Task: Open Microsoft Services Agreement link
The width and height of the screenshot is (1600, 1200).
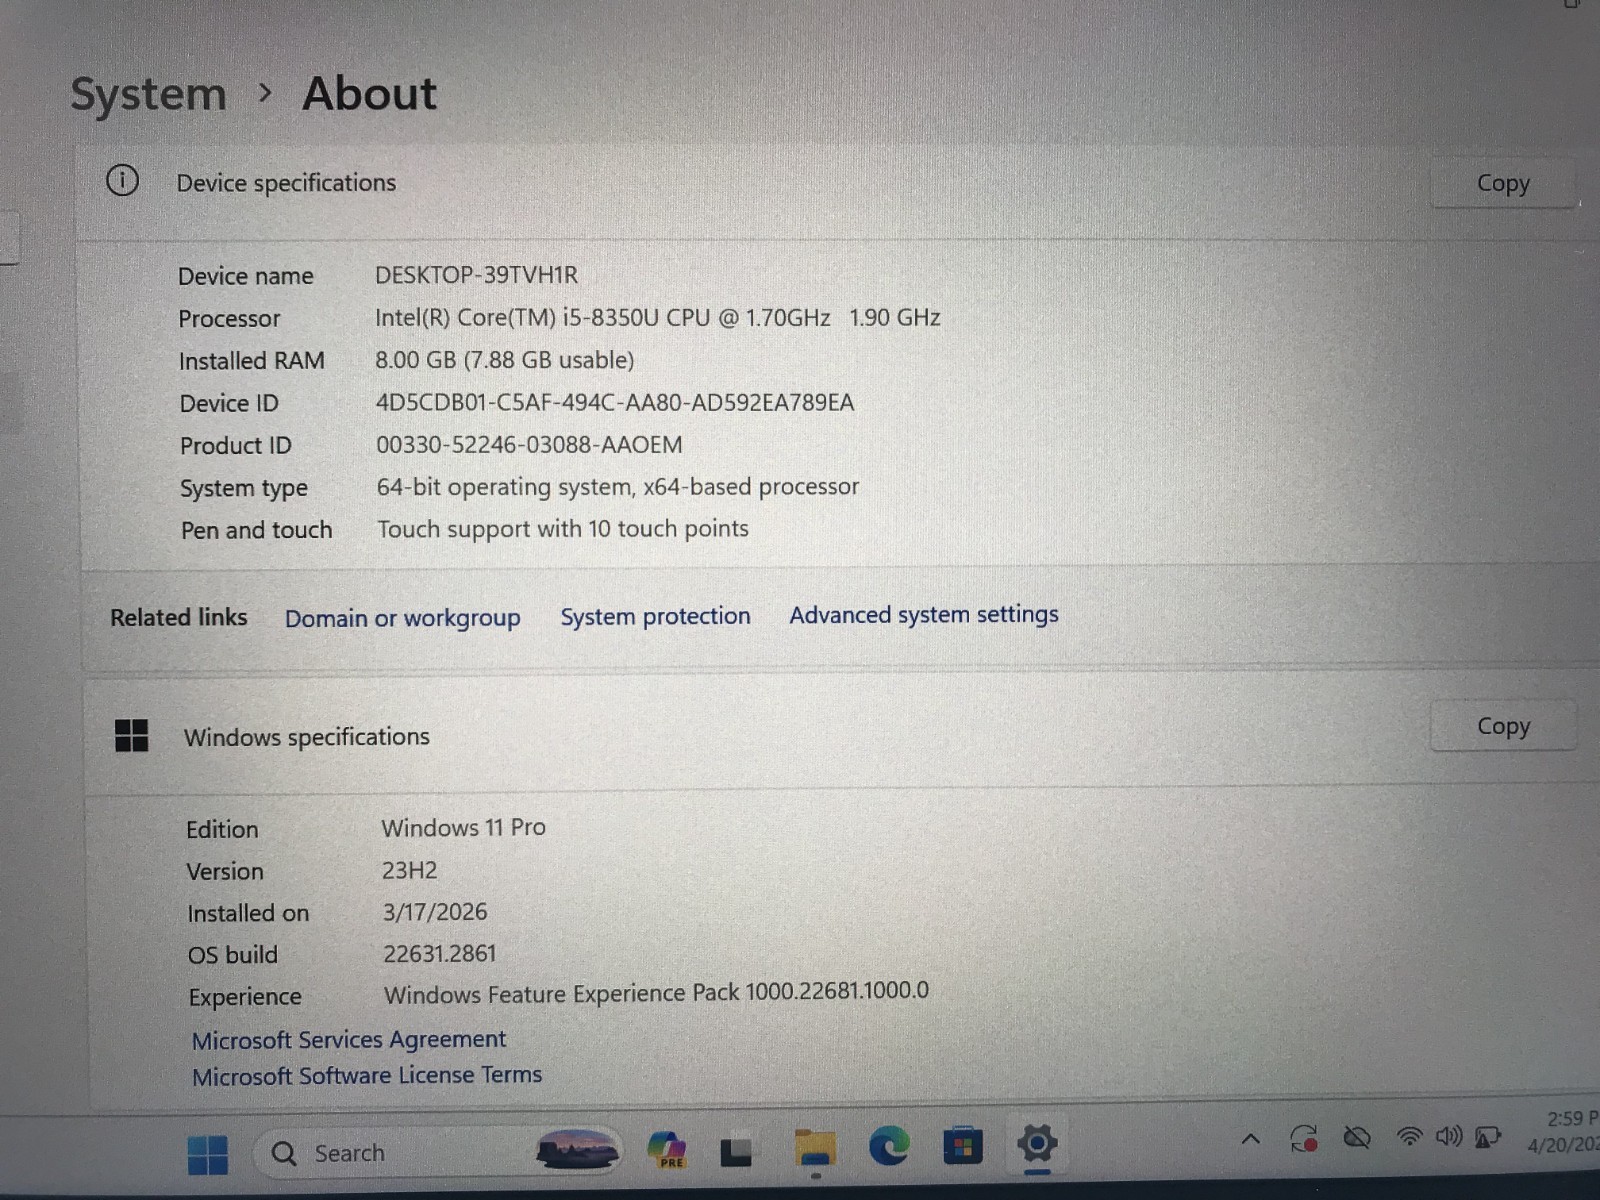Action: click(349, 1040)
